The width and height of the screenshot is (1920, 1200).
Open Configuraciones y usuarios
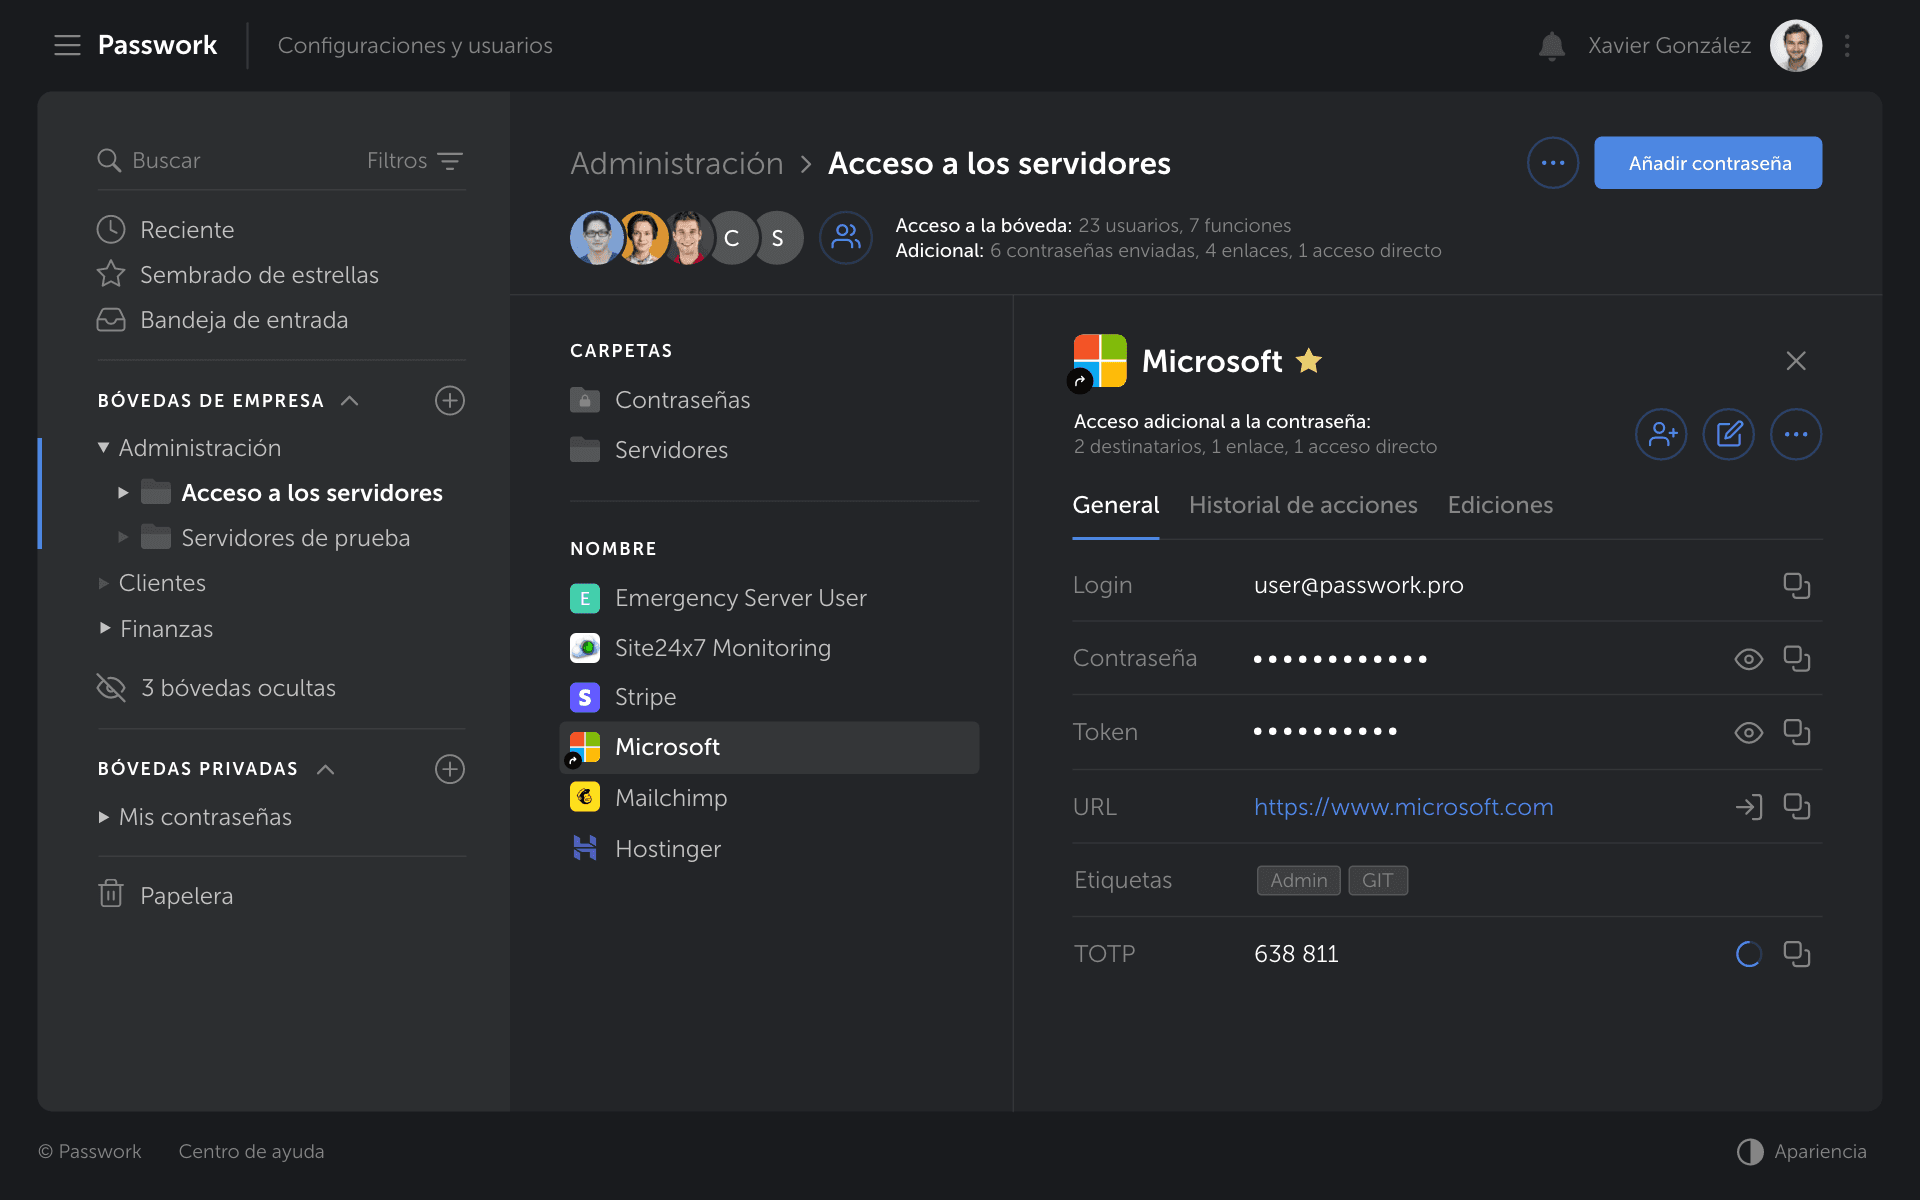point(415,46)
